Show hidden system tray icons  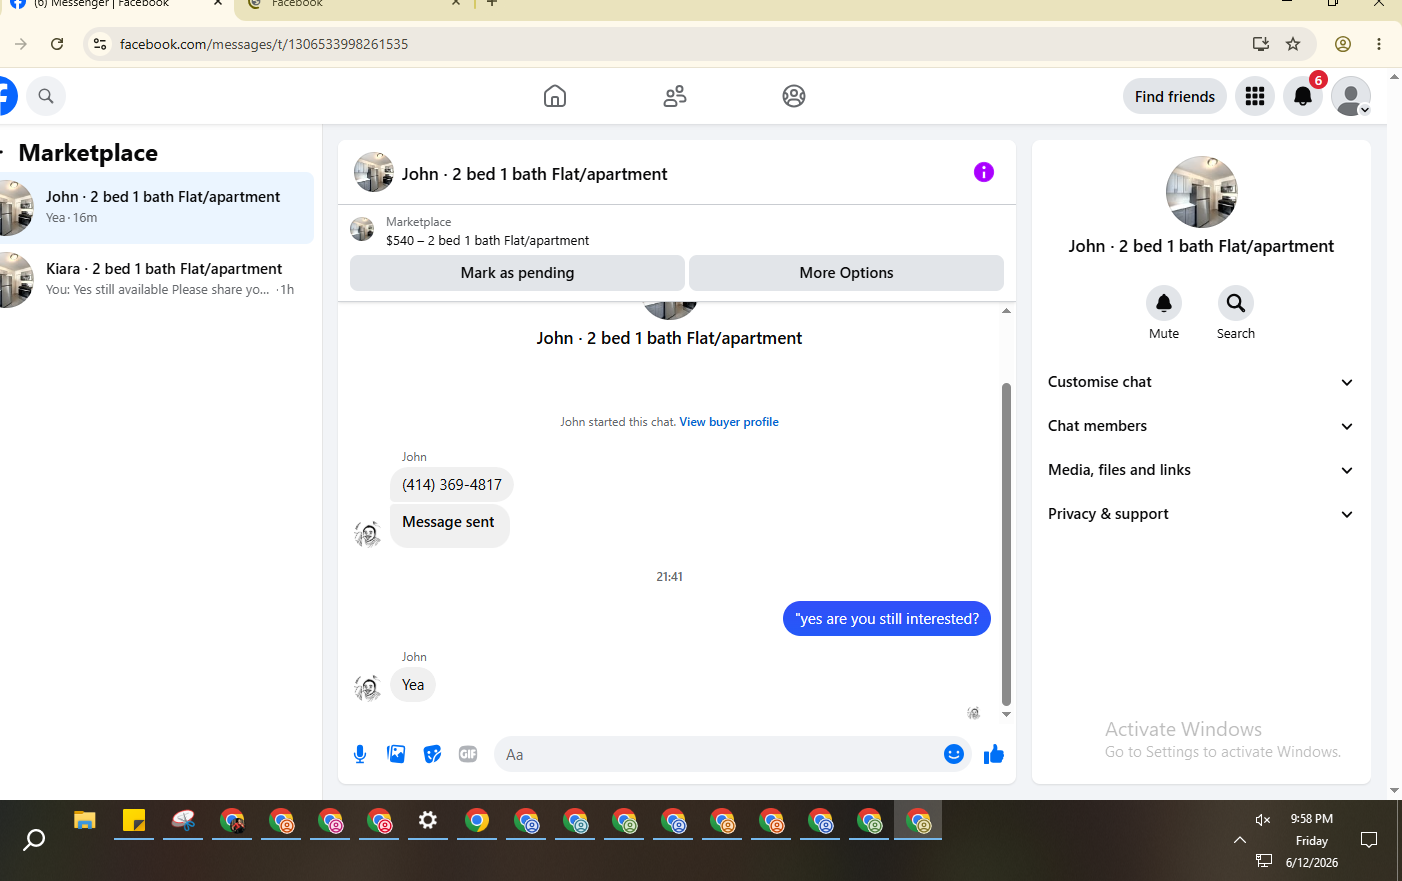(x=1240, y=840)
